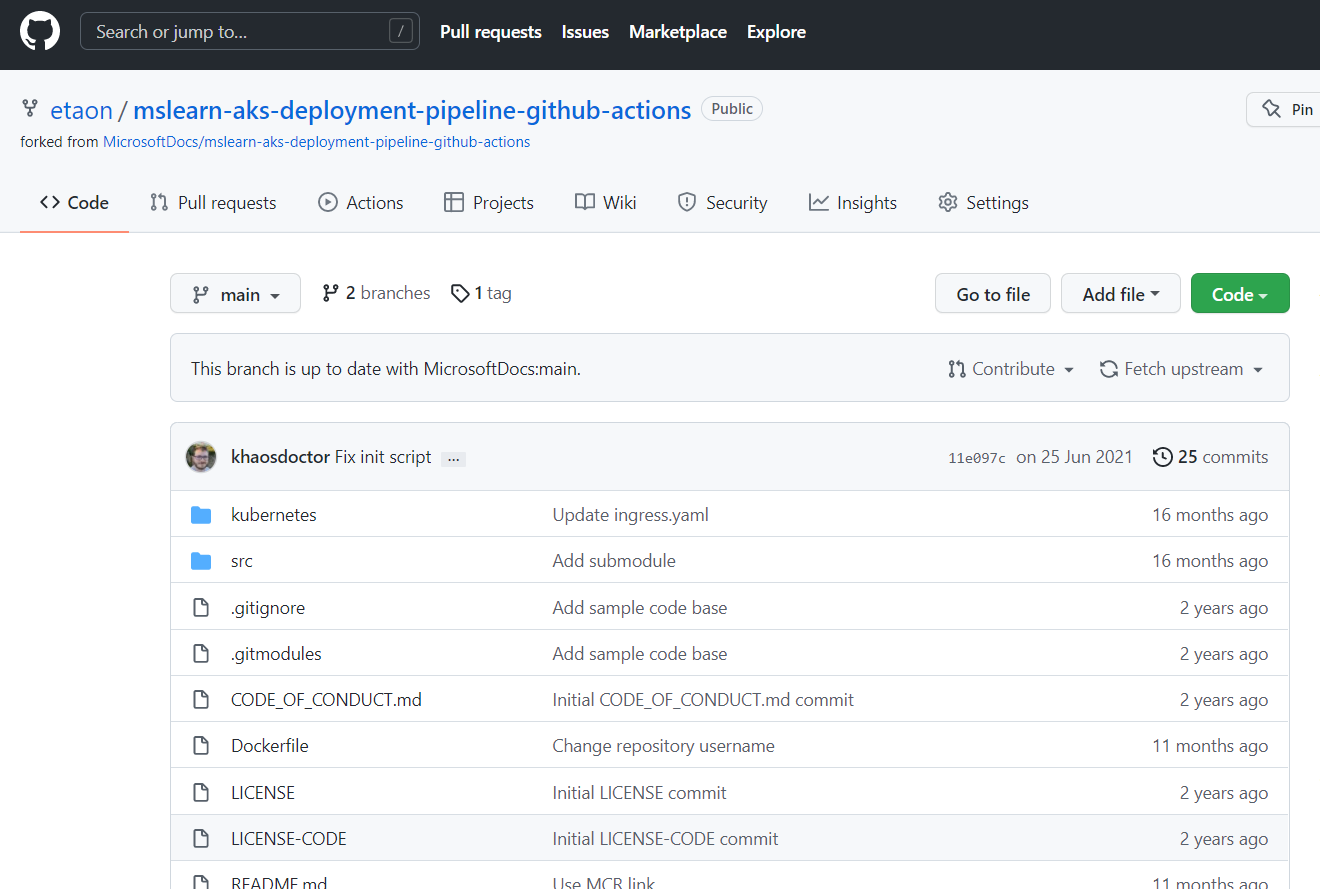
Task: Click the Projects table icon
Action: tap(454, 202)
